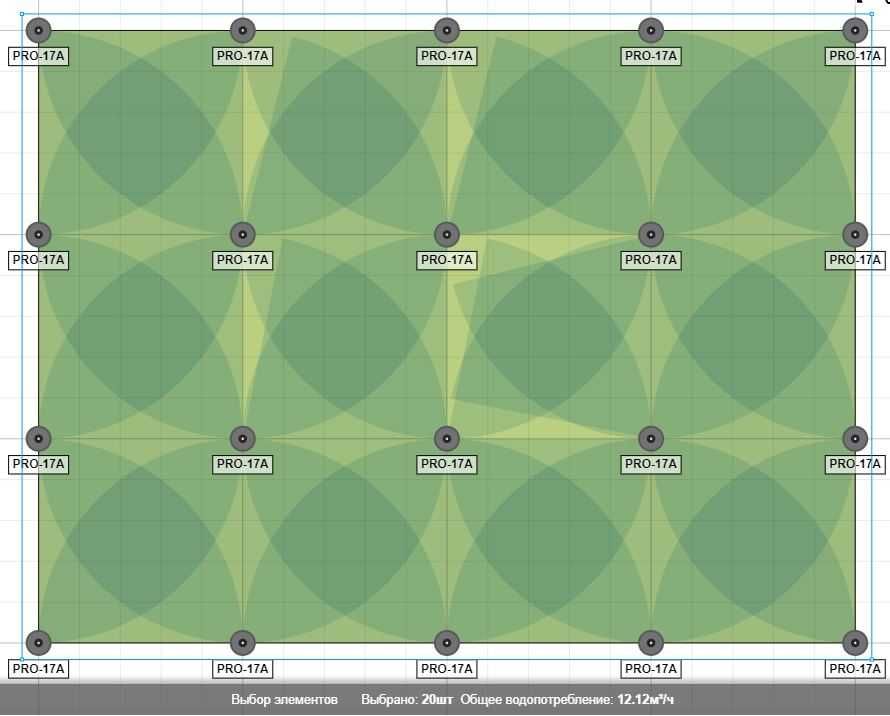The image size is (890, 716).
Task: Click the PRO-17A label in row 3, column 3
Action: click(x=447, y=464)
